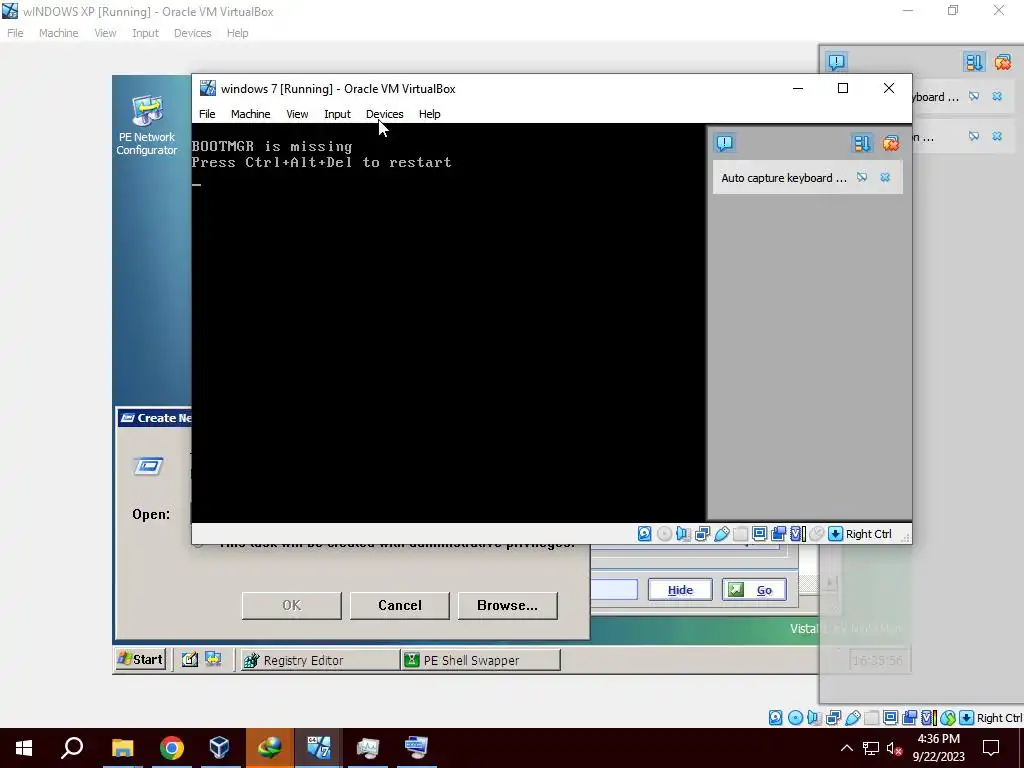1024x768 pixels.
Task: Click USB indicator in windows 7 status bar
Action: (x=722, y=534)
